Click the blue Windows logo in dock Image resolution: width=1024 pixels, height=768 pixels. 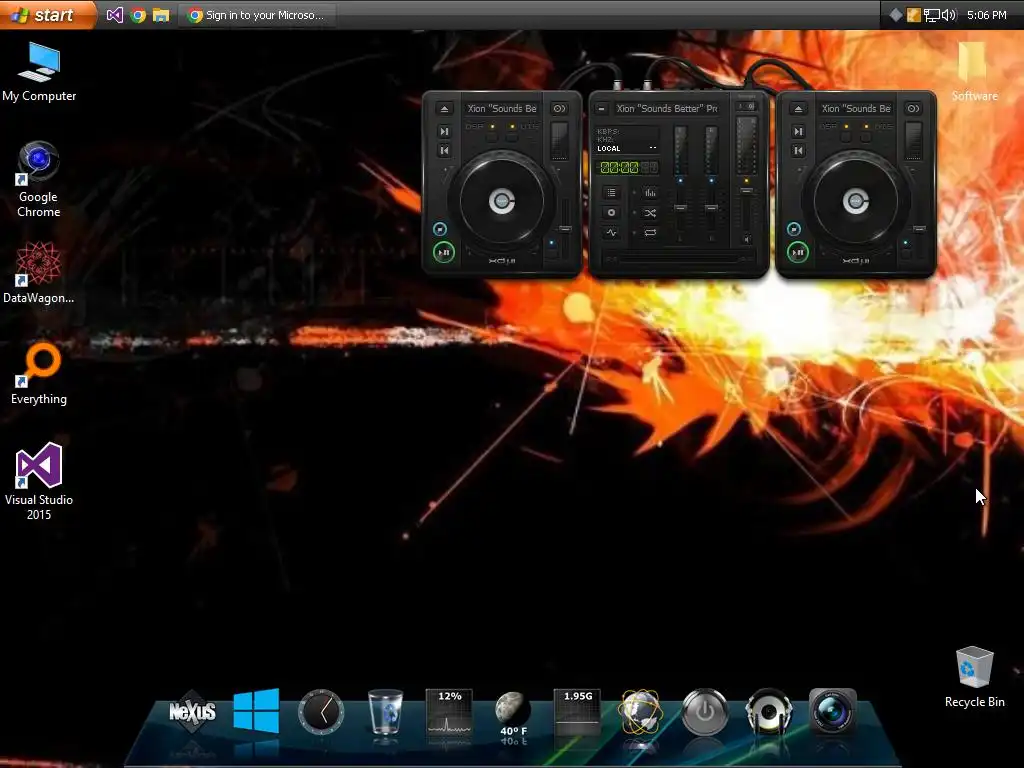(x=256, y=710)
